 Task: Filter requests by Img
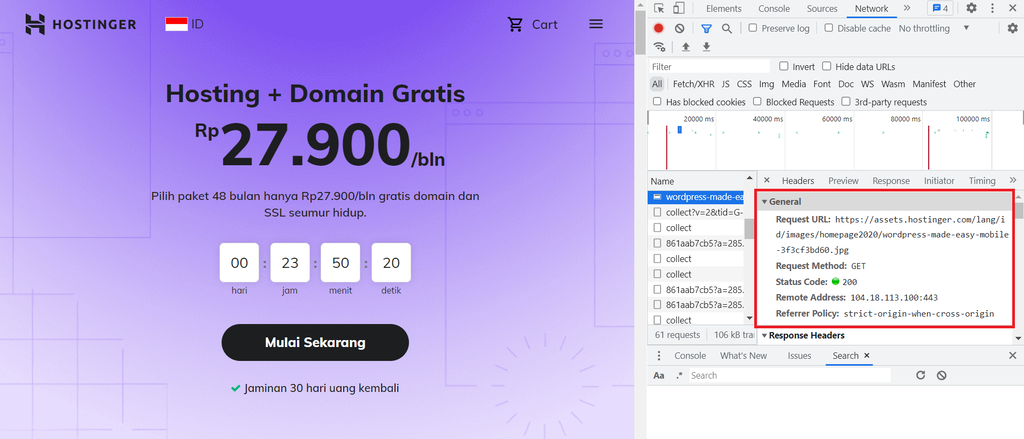767,84
